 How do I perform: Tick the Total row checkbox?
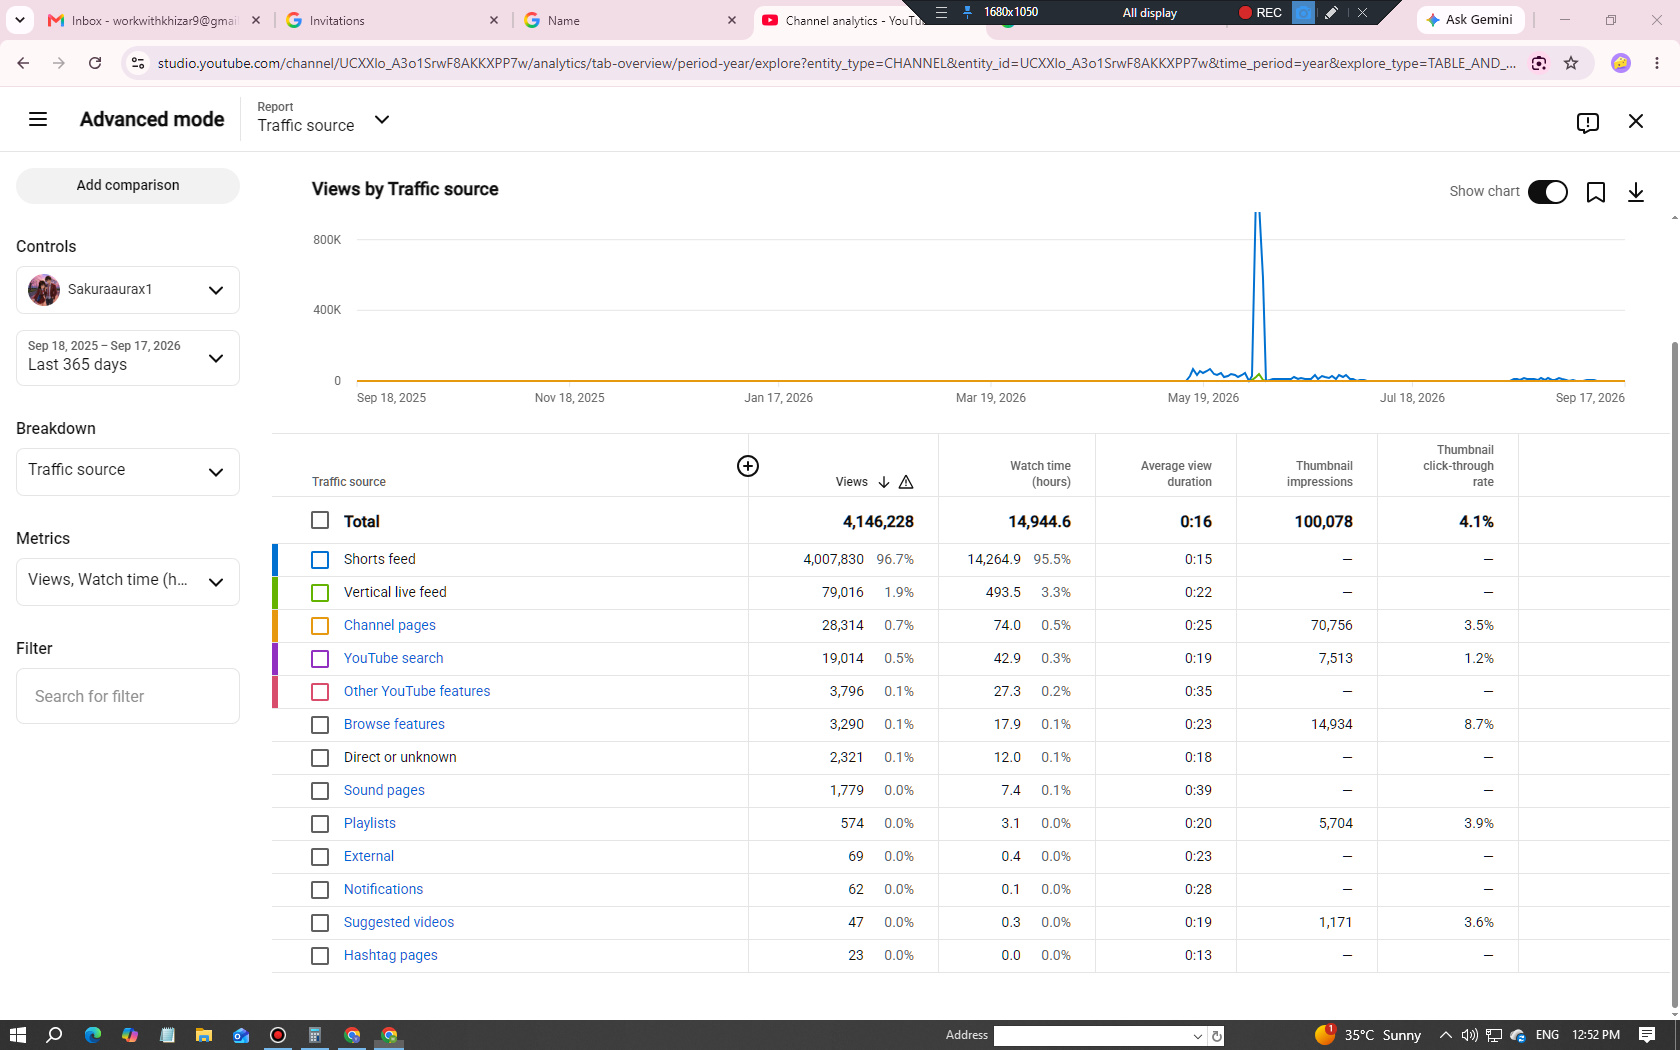(x=320, y=520)
